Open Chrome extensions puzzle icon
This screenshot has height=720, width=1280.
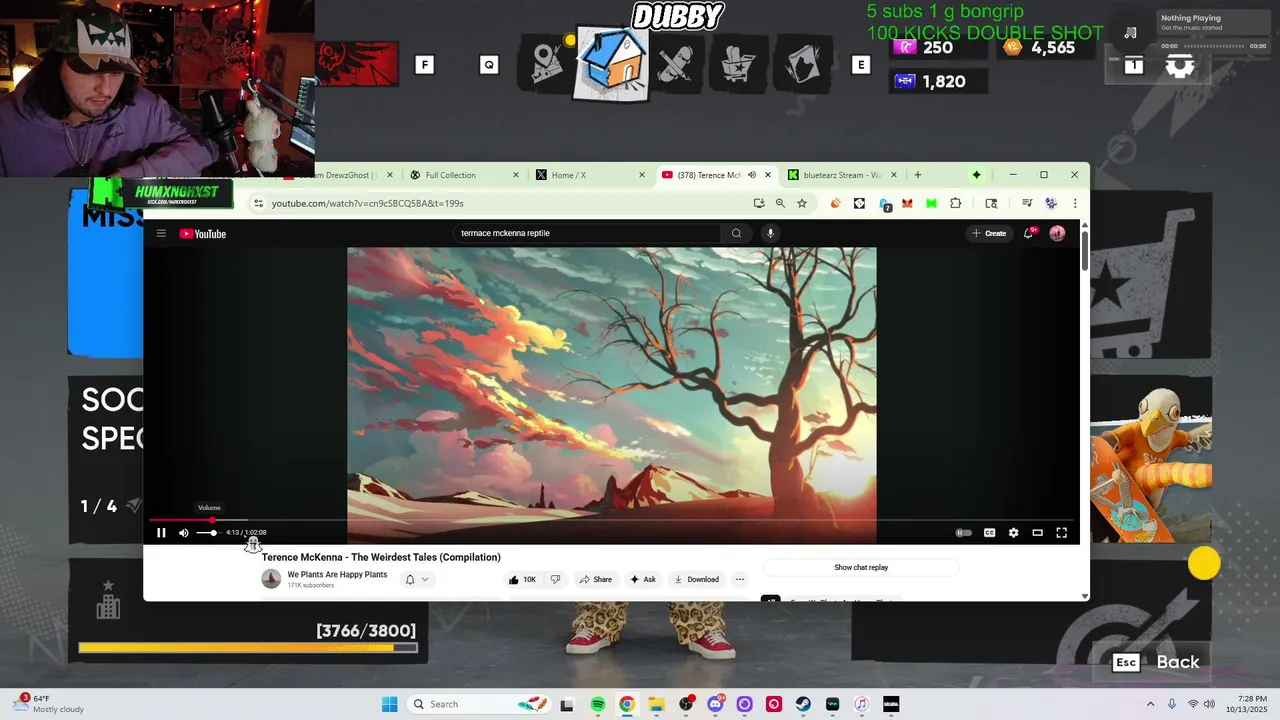[x=955, y=203]
